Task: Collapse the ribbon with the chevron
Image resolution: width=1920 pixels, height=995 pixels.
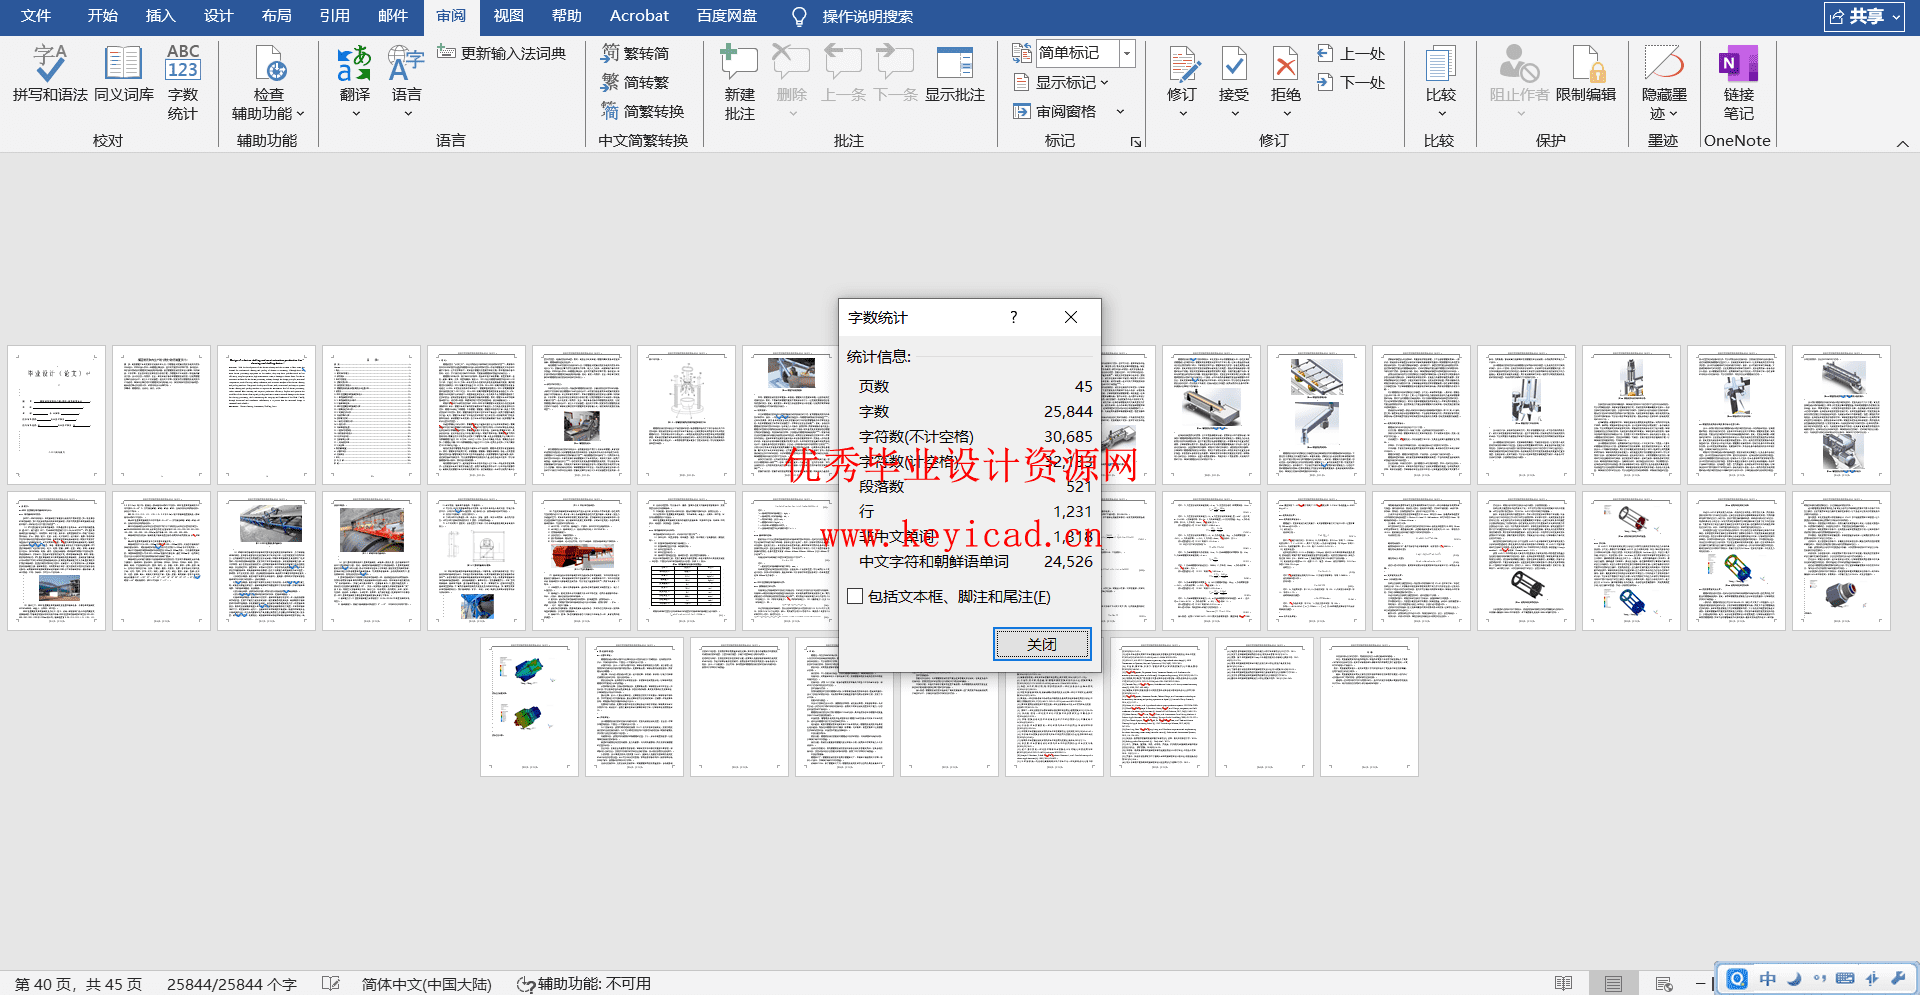Action: point(1903,144)
